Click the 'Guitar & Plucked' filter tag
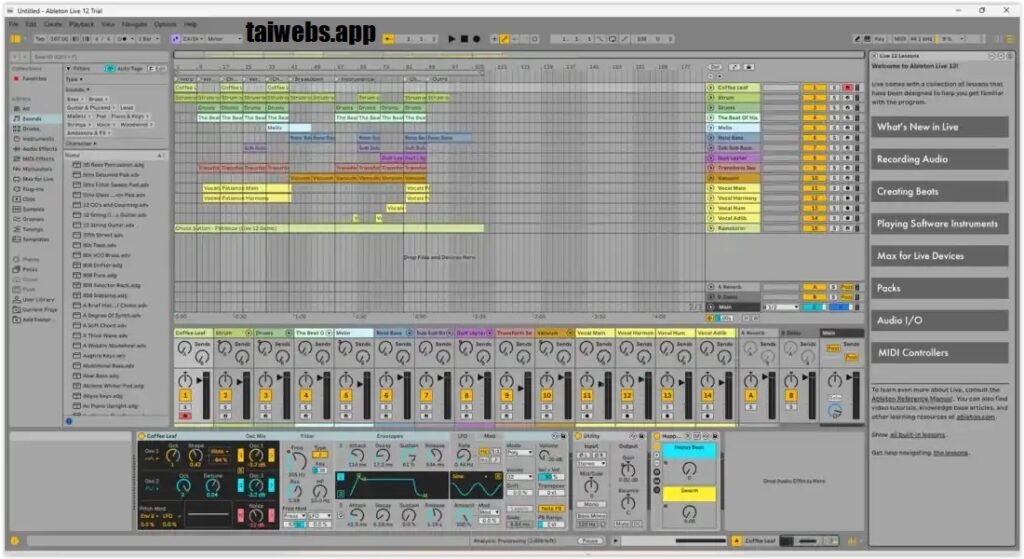Viewport: 1024px width, 559px height. click(89, 107)
